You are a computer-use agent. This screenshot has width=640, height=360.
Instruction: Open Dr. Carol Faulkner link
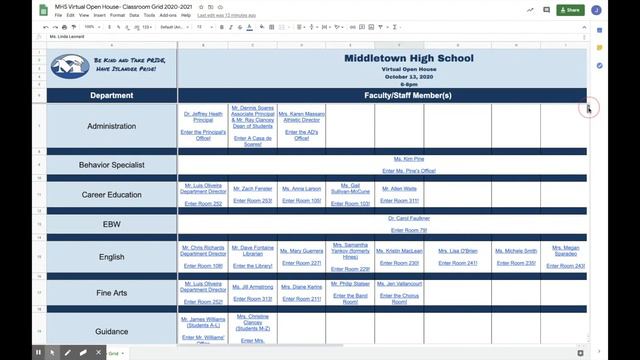409,218
